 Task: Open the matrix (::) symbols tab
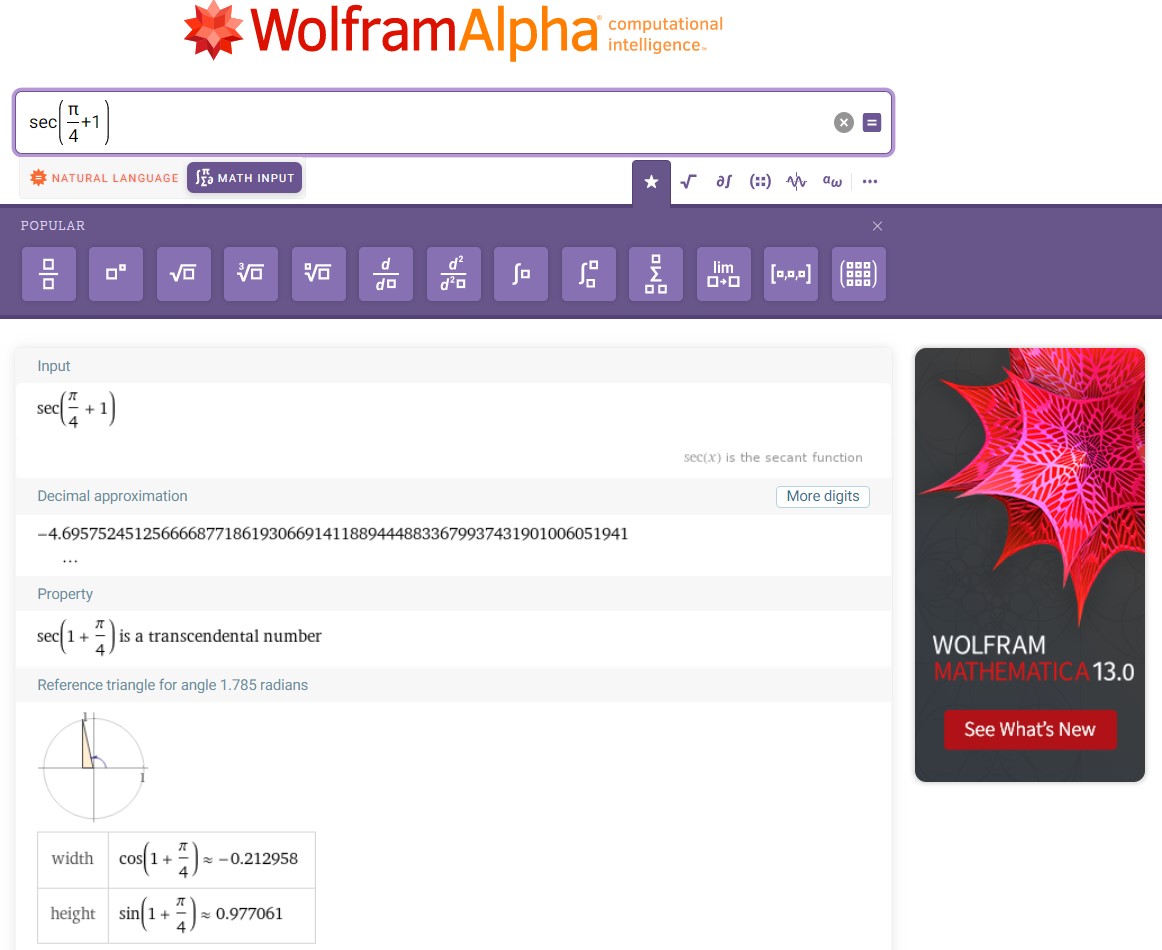(760, 182)
